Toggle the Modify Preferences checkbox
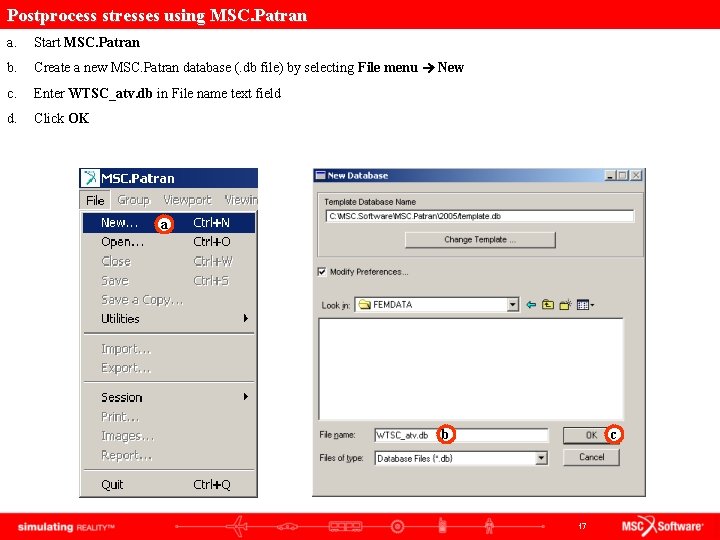The width and height of the screenshot is (720, 540). (x=322, y=272)
